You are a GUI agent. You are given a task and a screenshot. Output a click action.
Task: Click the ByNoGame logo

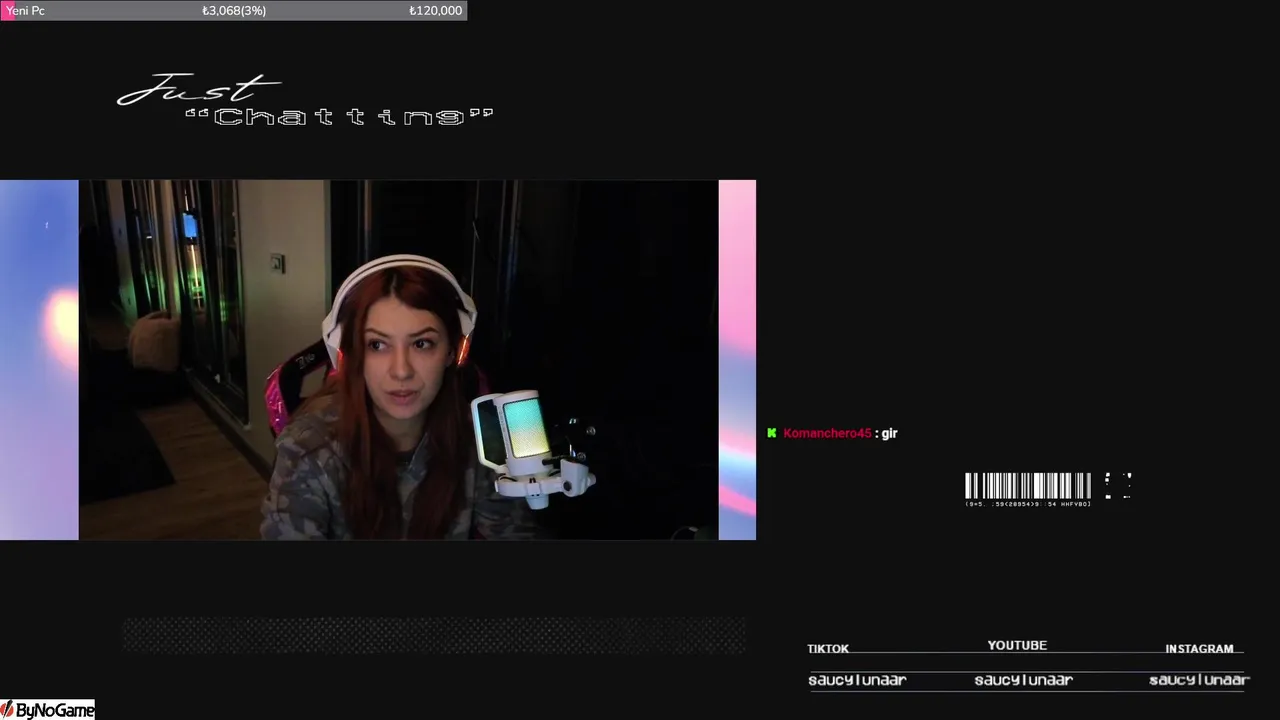click(48, 710)
